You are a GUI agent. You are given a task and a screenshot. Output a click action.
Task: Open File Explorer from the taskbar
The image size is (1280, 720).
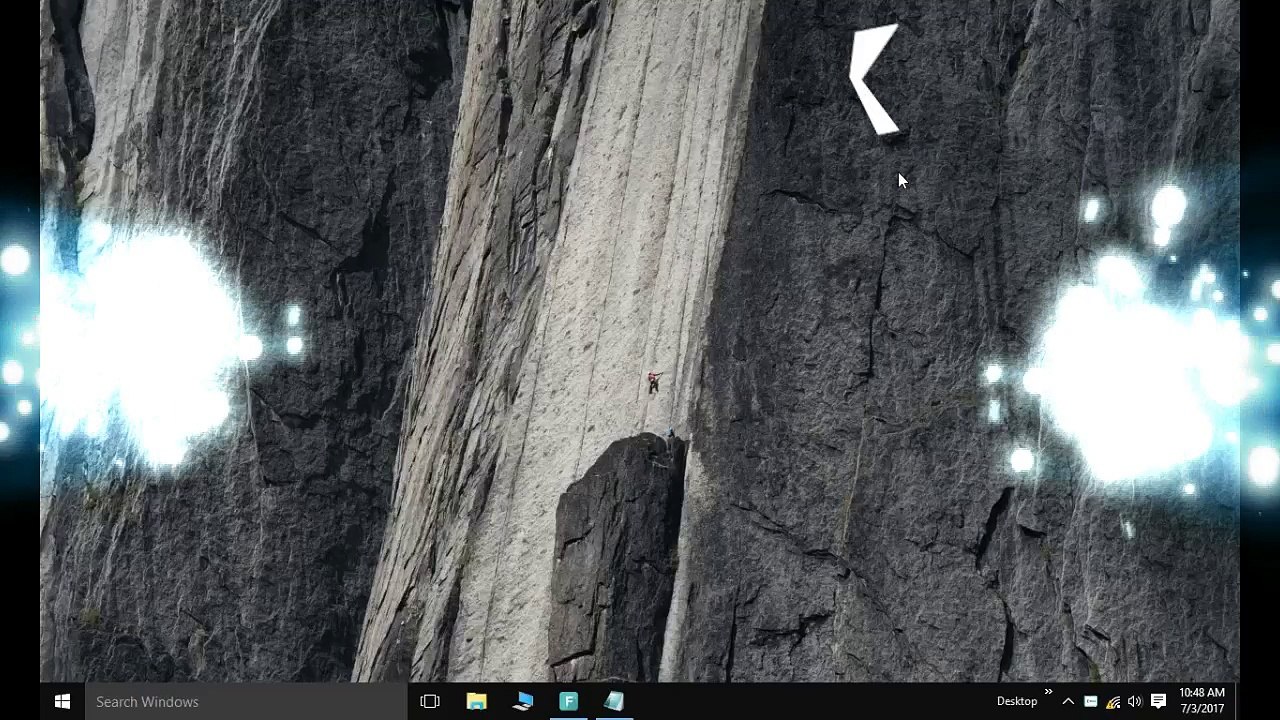click(x=476, y=701)
